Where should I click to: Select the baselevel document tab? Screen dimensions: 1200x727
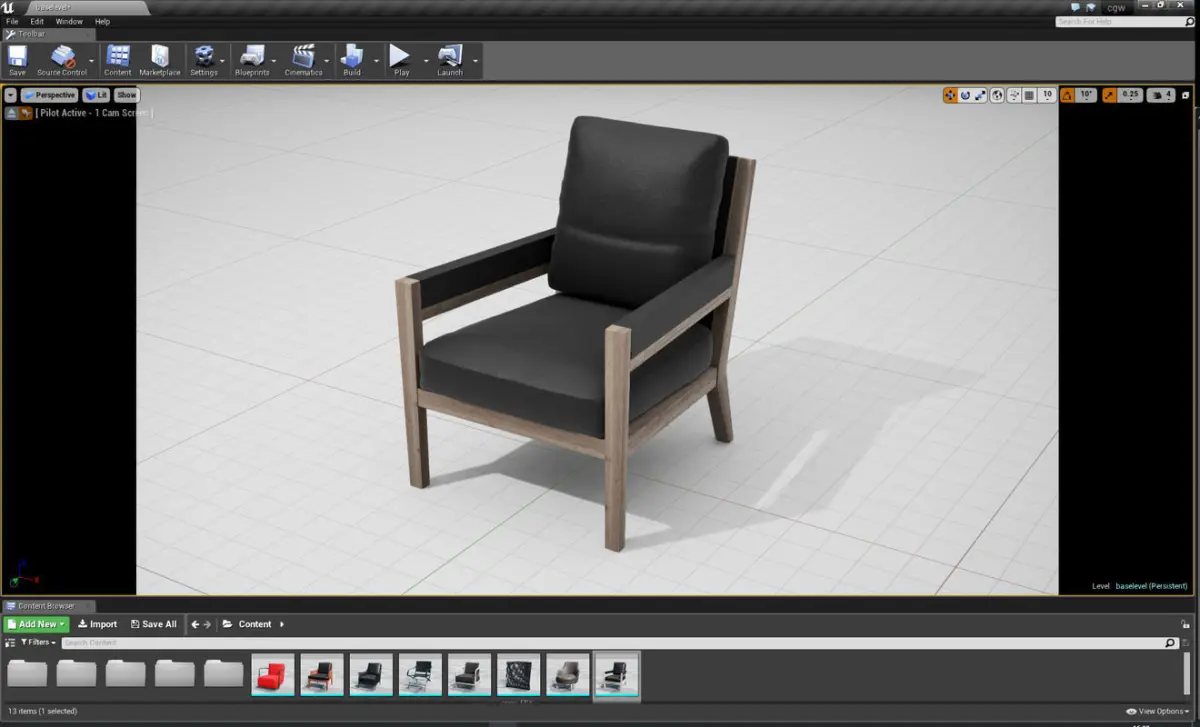(x=86, y=8)
